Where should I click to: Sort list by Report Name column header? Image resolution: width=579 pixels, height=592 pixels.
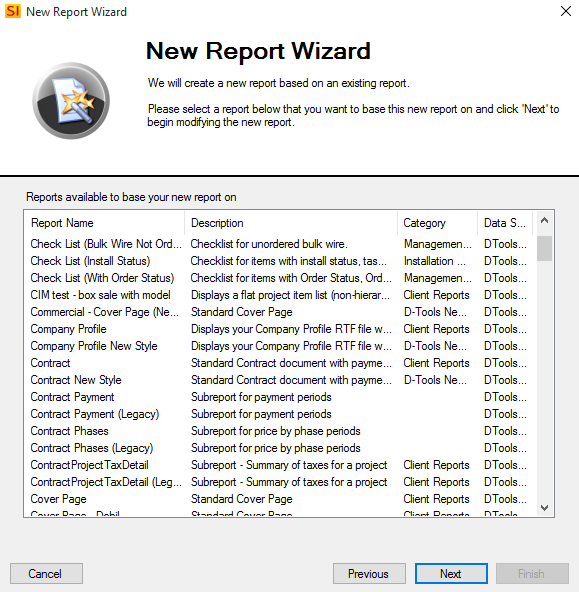(x=105, y=223)
